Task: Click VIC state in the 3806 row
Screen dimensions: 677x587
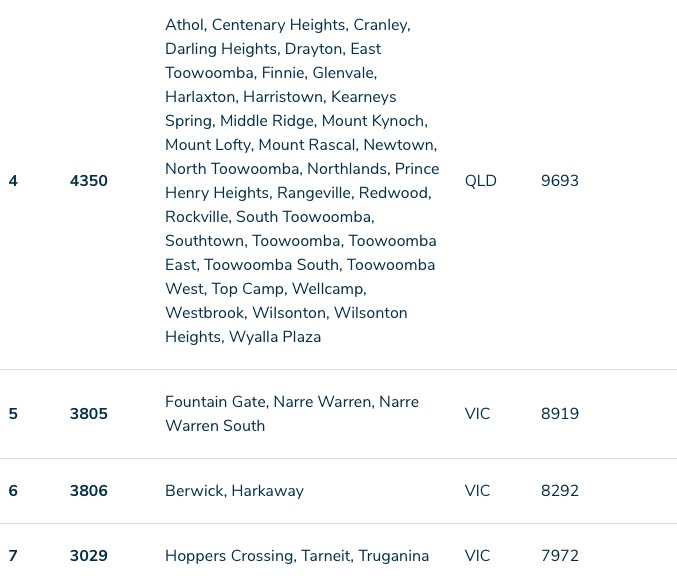Action: (x=477, y=490)
